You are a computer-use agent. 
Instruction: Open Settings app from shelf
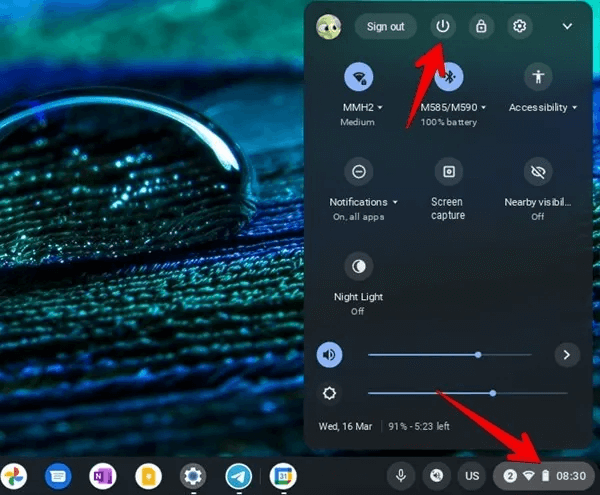point(193,476)
